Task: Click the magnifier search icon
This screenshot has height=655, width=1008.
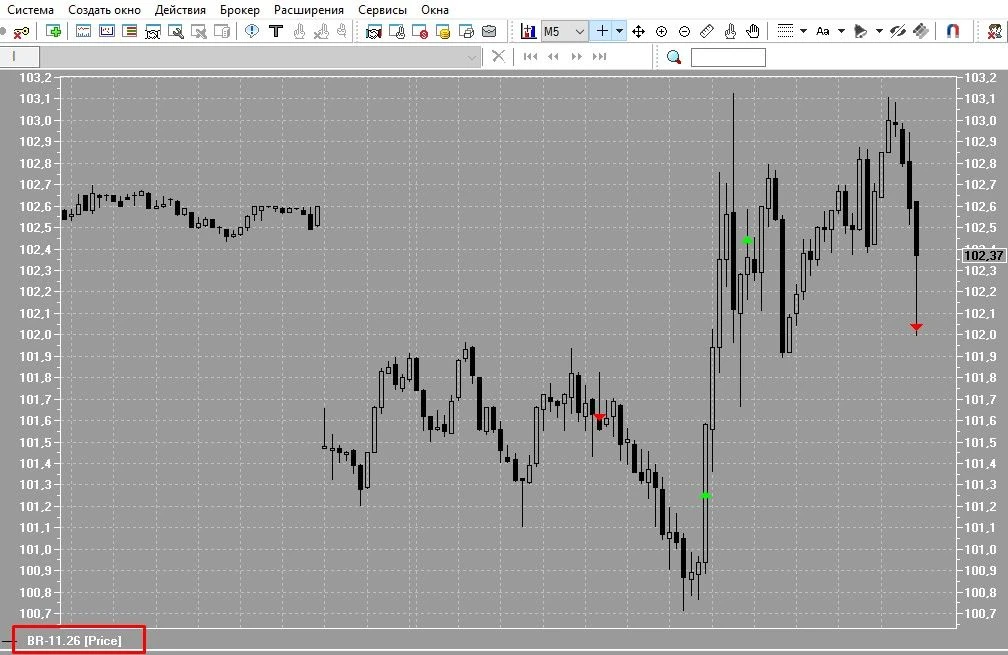Action: pos(674,57)
